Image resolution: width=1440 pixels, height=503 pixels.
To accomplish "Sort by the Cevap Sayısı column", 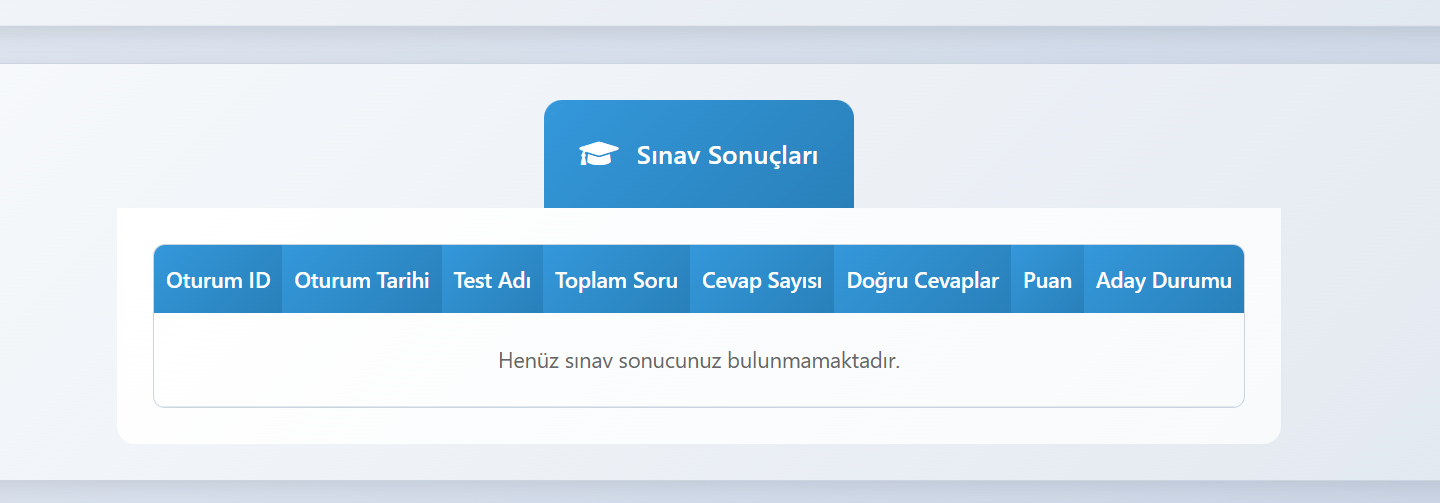I will pos(762,280).
